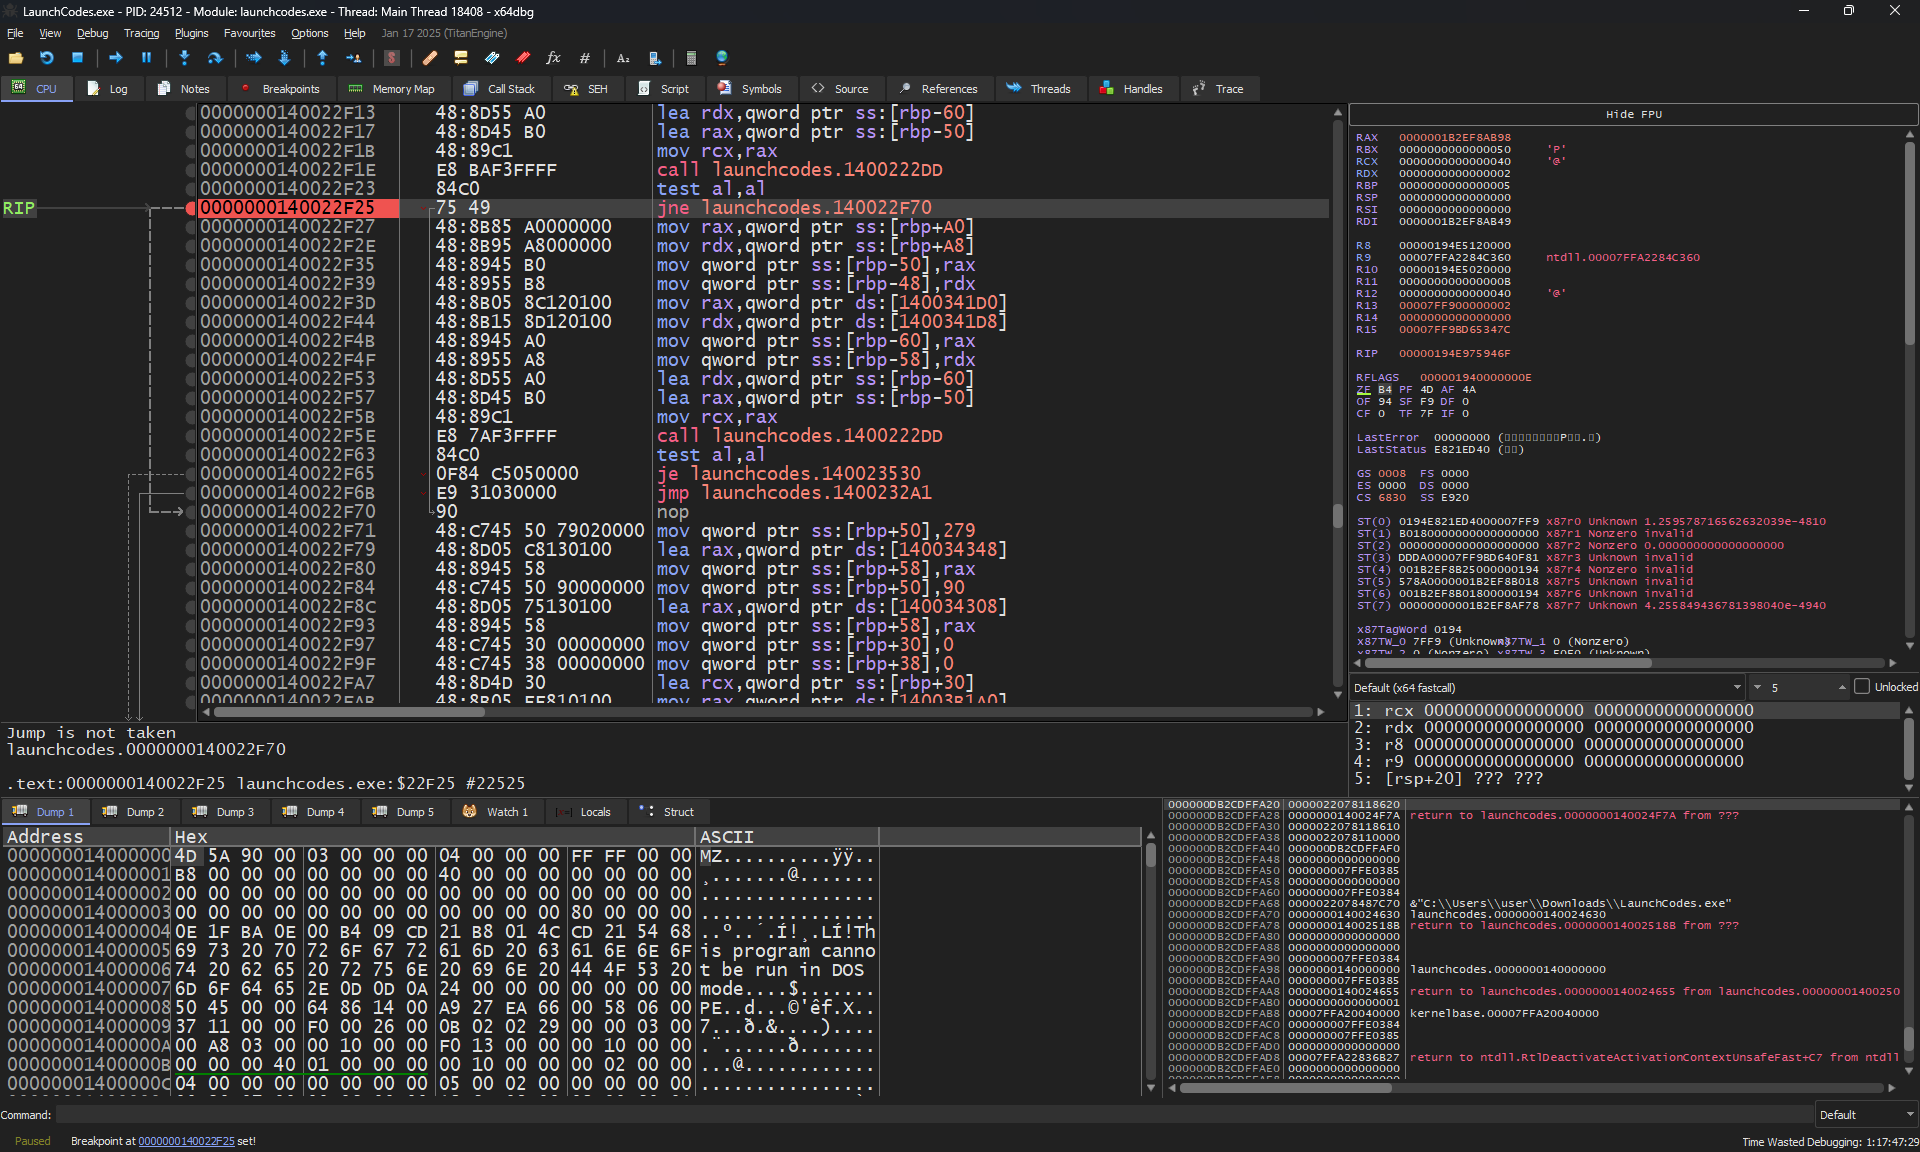Open the Struct tab
This screenshot has width=1920, height=1152.
(x=668, y=812)
